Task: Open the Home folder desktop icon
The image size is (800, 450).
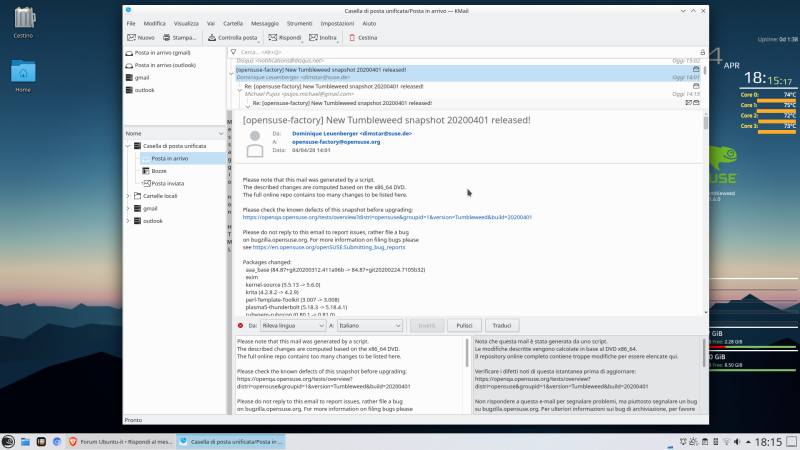Action: (23, 76)
